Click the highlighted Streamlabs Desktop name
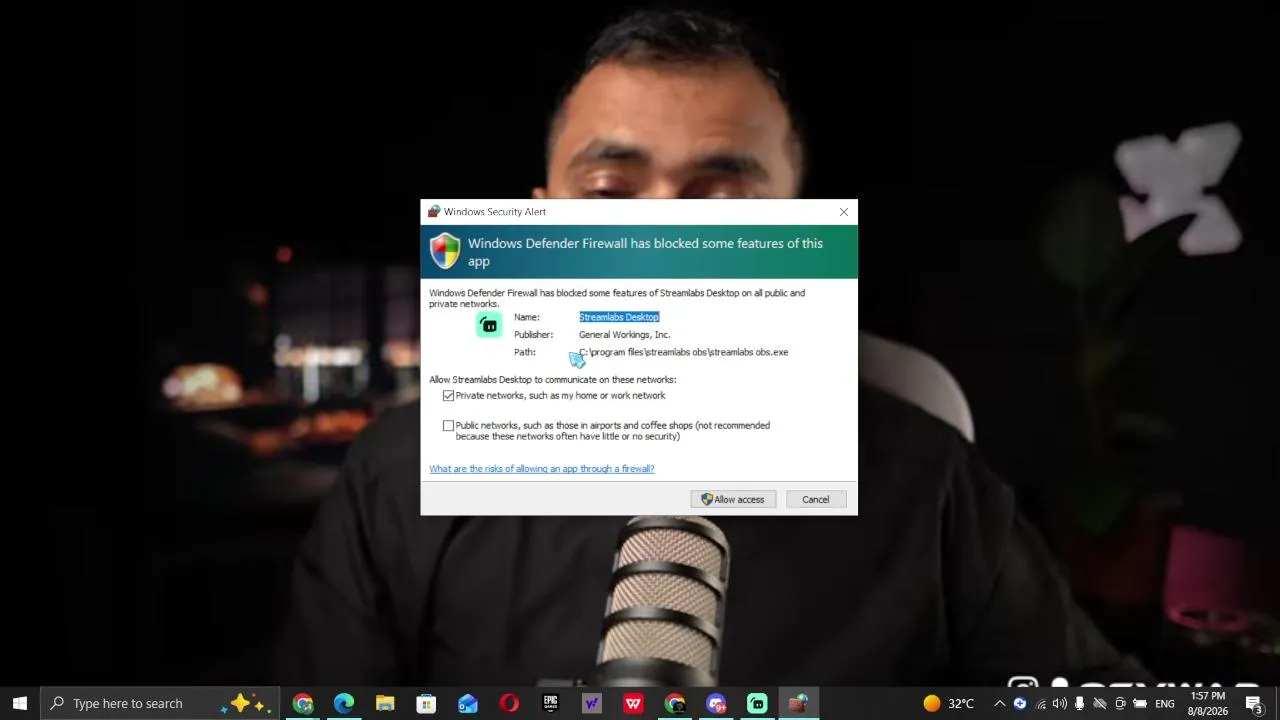This screenshot has height=720, width=1280. [619, 317]
